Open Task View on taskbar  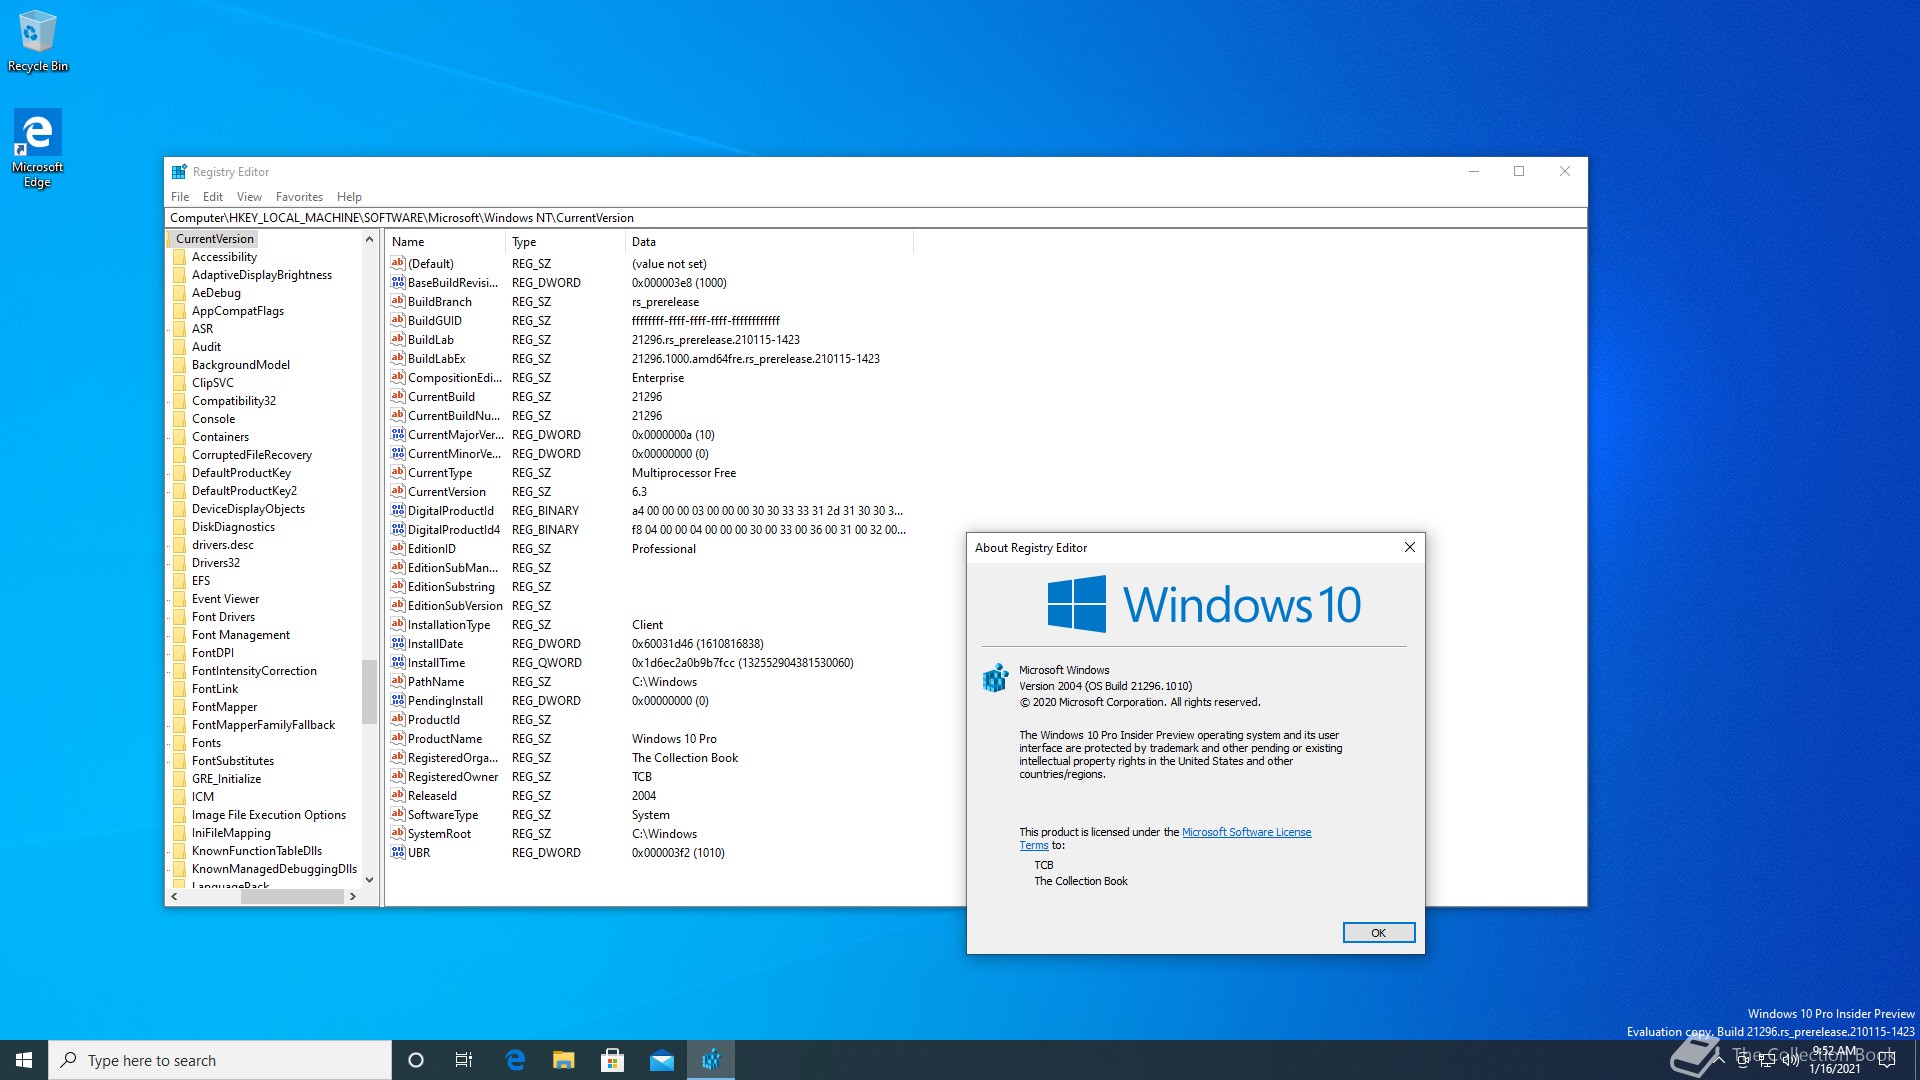tap(464, 1060)
